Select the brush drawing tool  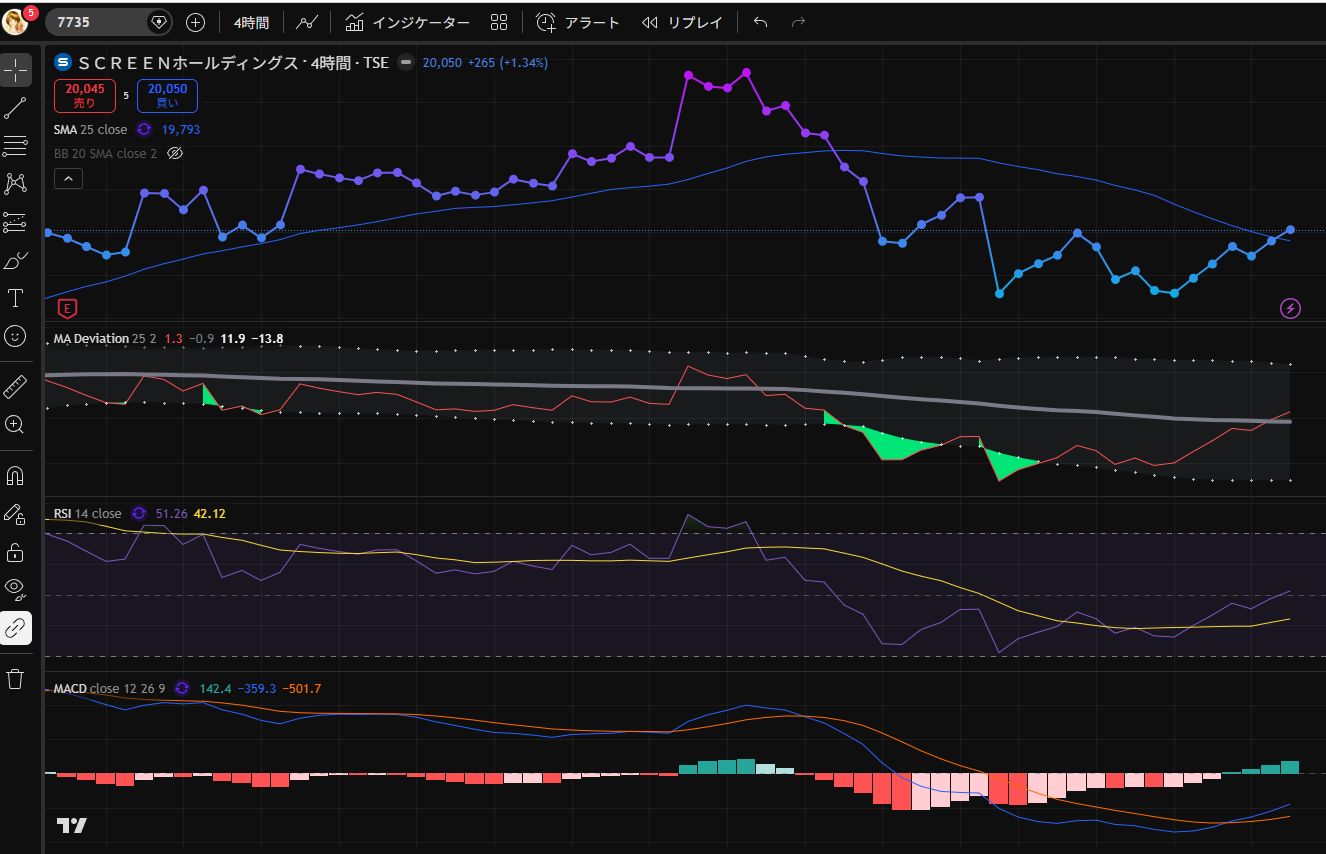tap(15, 261)
